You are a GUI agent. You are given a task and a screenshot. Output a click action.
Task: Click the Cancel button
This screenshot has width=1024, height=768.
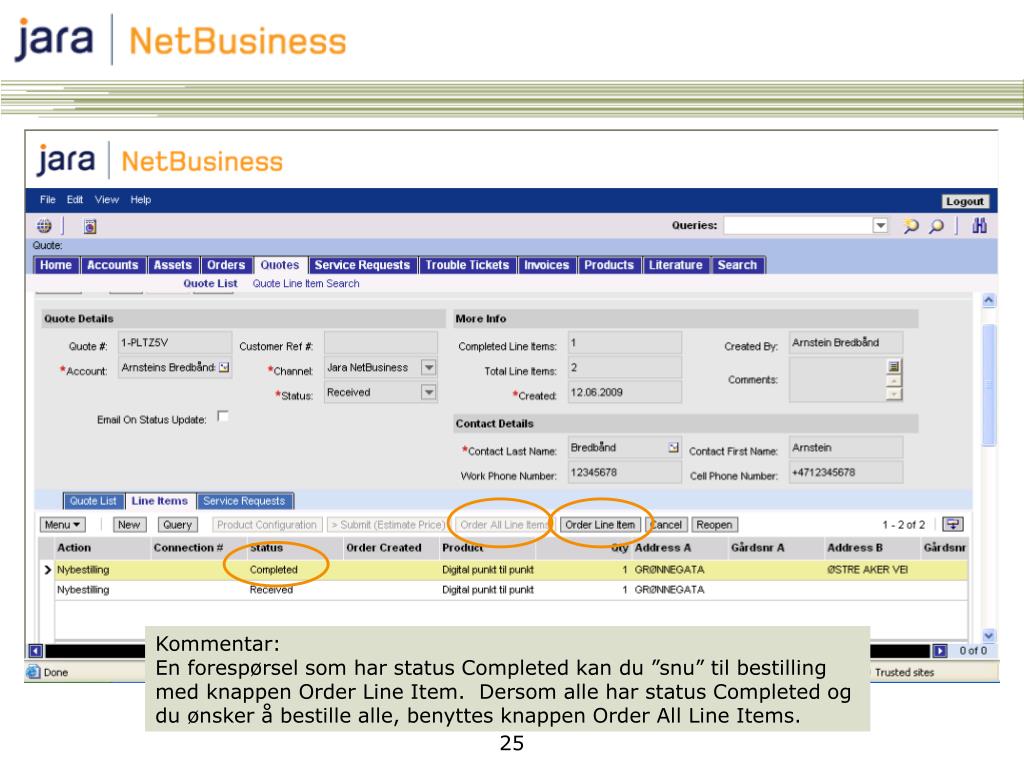tap(665, 524)
